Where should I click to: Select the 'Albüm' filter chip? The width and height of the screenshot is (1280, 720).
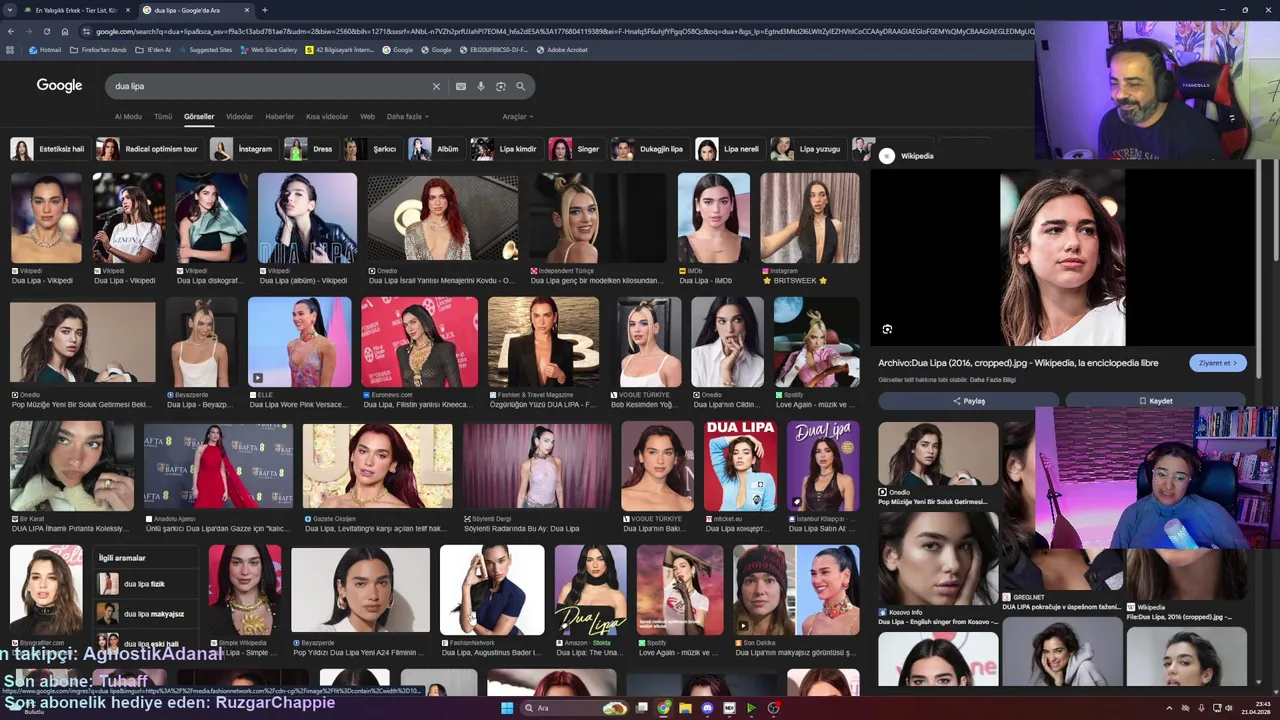[x=436, y=149]
